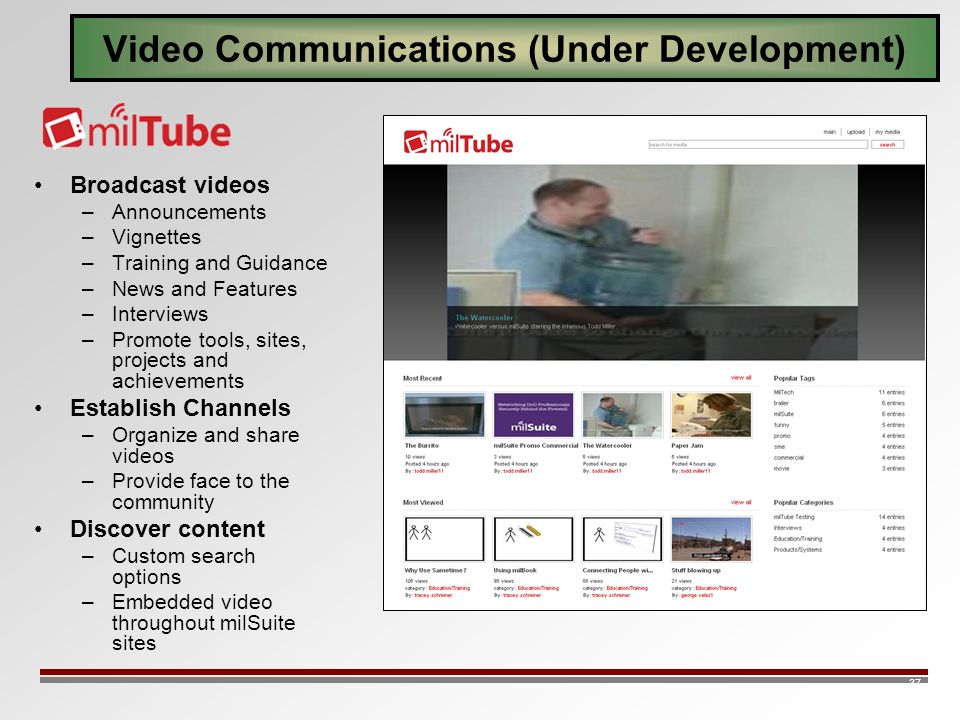Image resolution: width=960 pixels, height=720 pixels.
Task: Open Education/Training in Popular Categories
Action: point(798,539)
